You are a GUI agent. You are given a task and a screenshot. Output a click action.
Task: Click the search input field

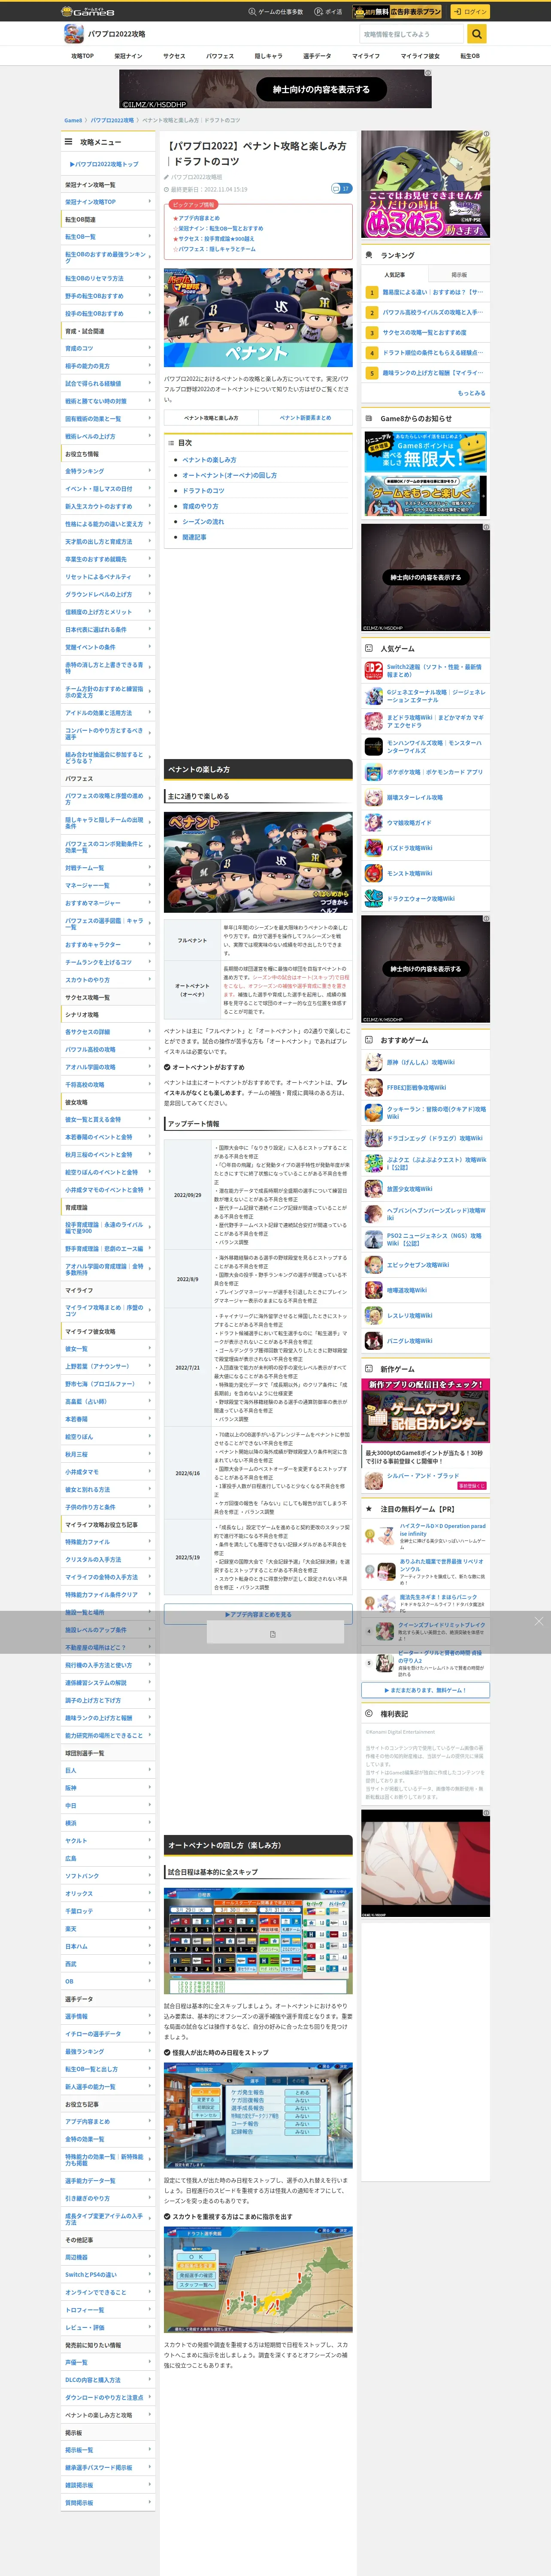412,34
